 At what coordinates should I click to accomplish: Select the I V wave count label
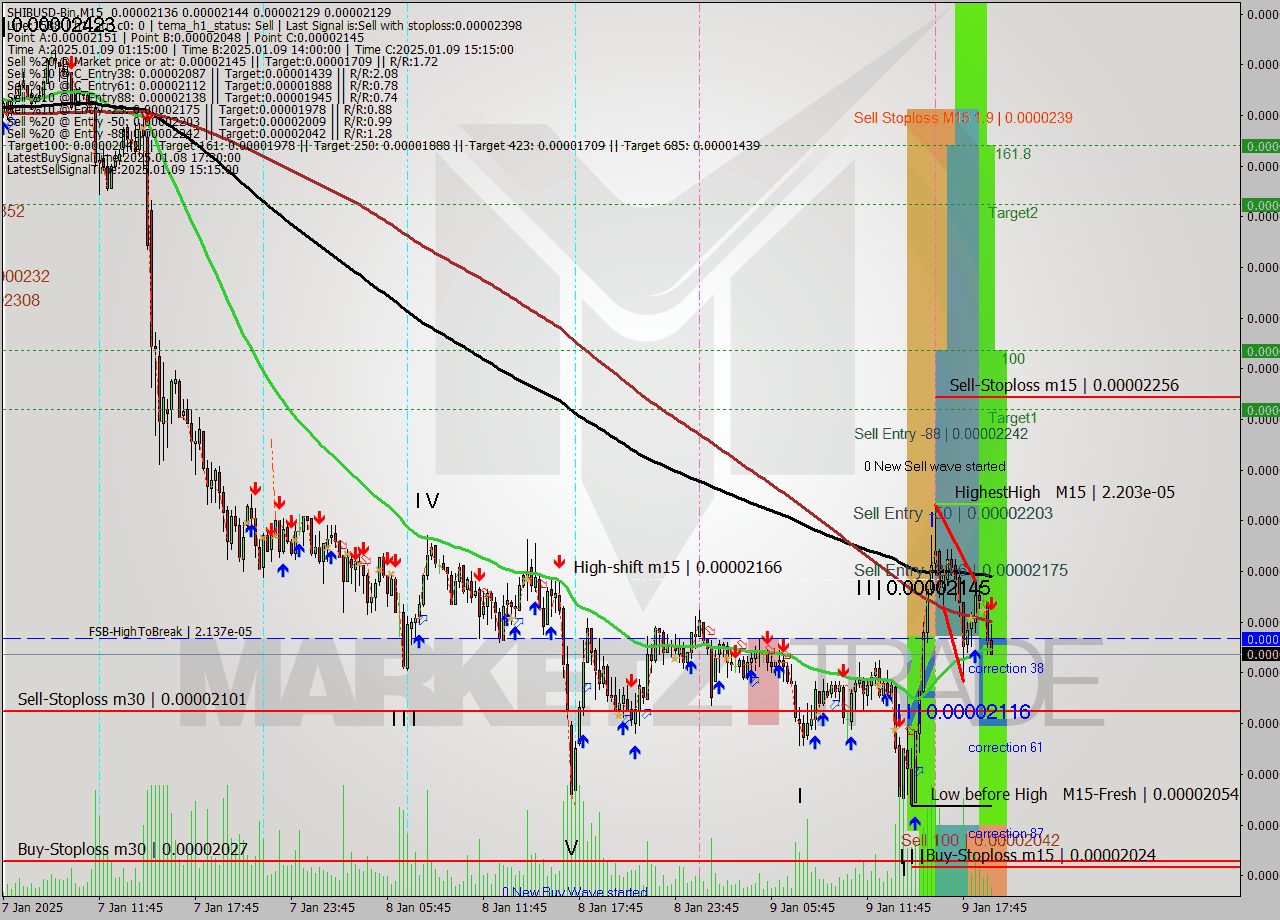pos(428,501)
